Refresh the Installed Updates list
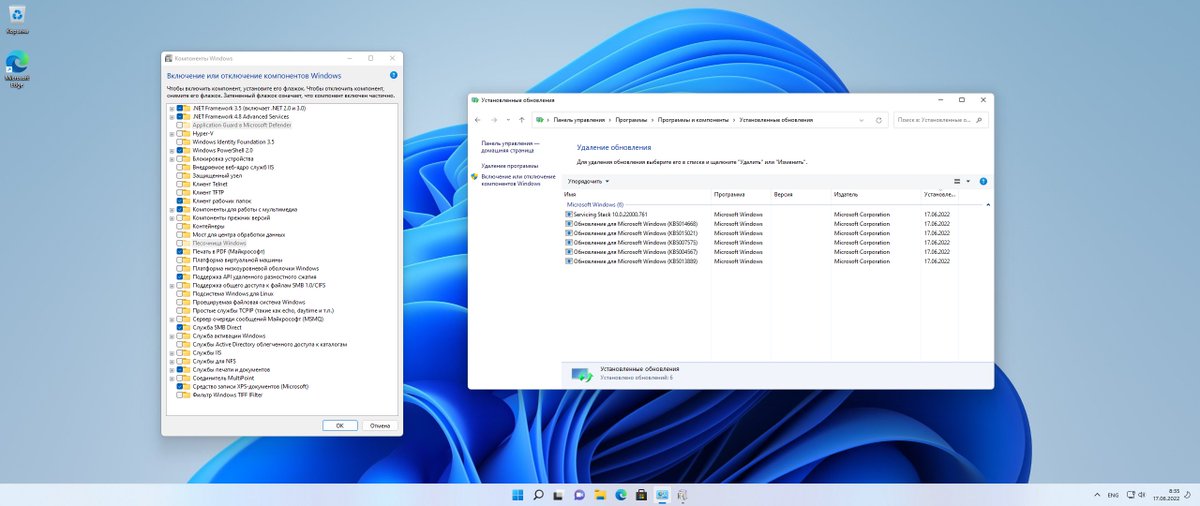1200x506 pixels. point(879,120)
